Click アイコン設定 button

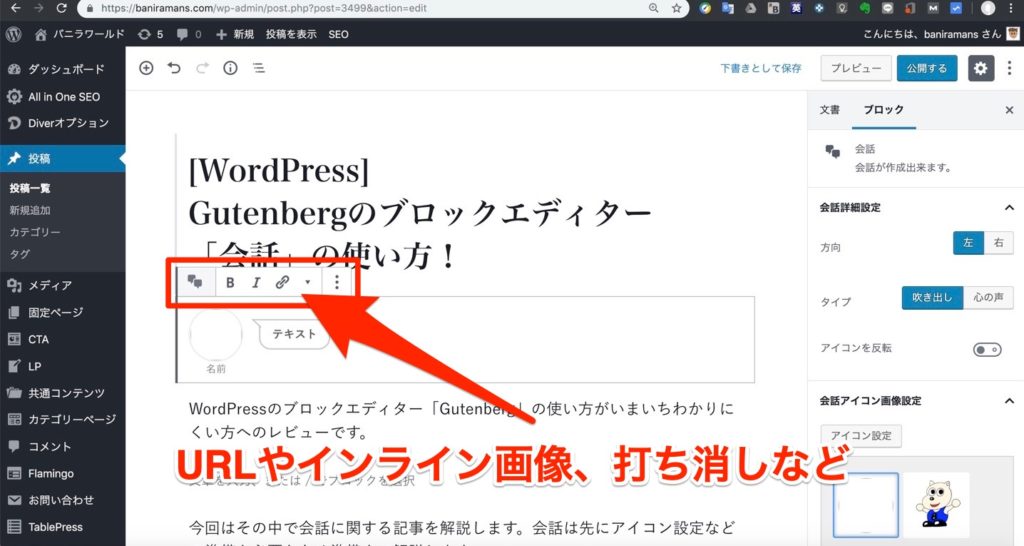coord(861,436)
